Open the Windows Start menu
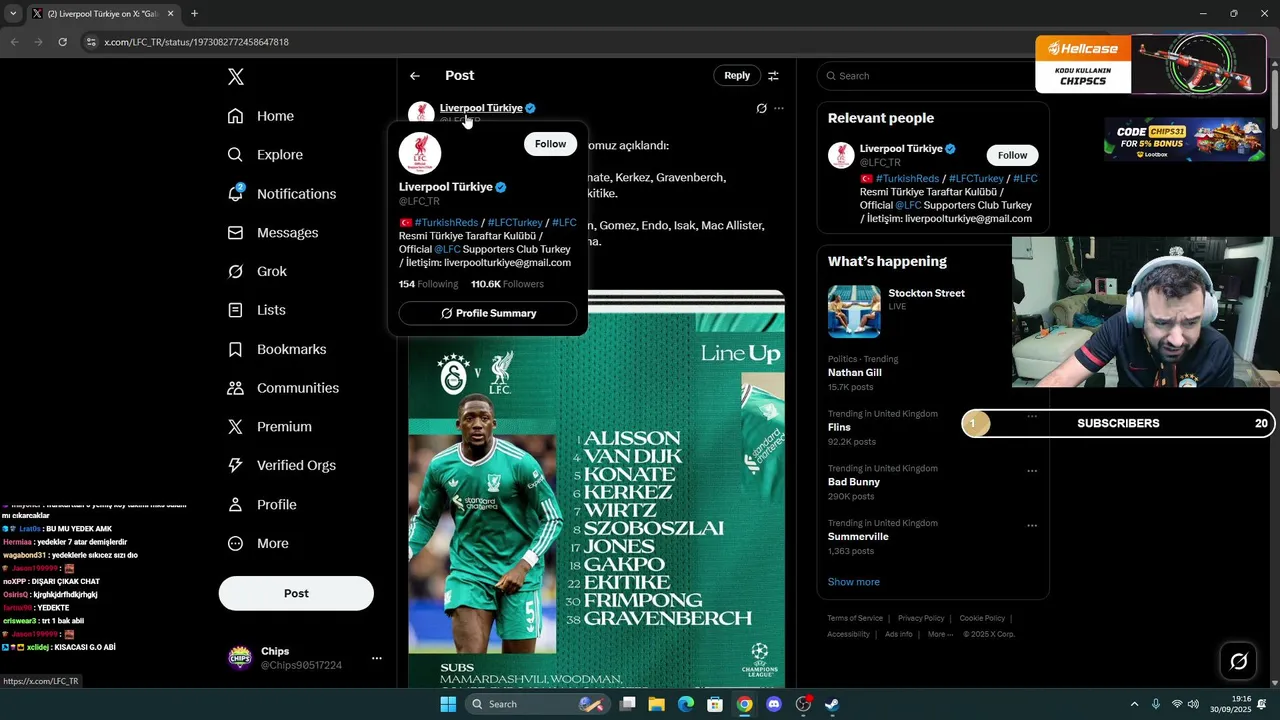Screen dimensions: 1280x720 448,704
